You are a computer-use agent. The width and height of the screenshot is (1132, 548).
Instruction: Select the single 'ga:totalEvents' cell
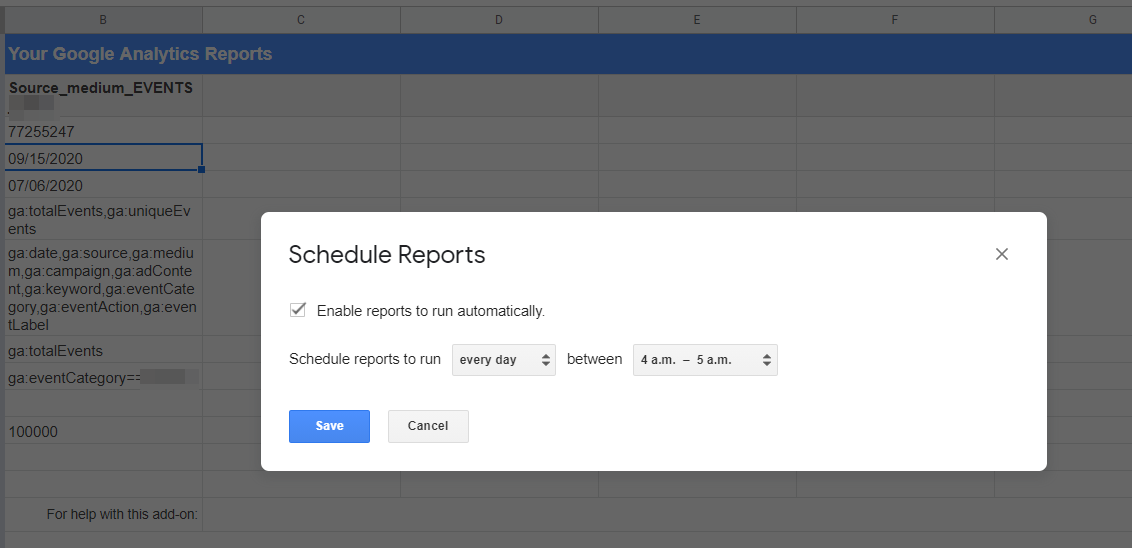click(x=103, y=349)
